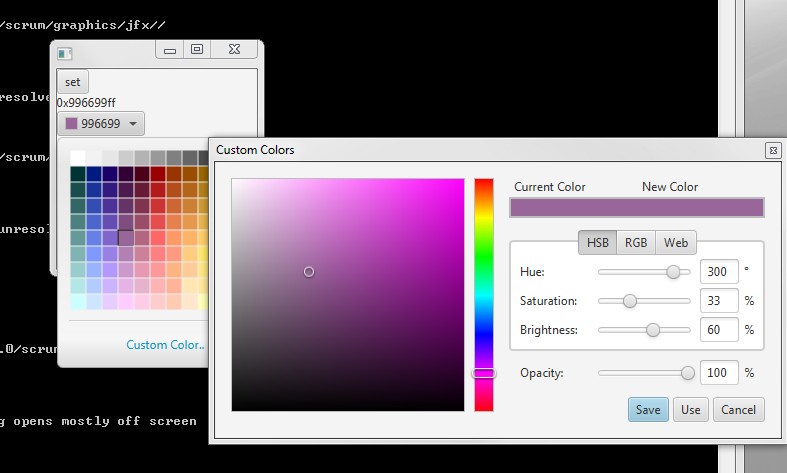Open the 996699 color picker dropdown
The image size is (787, 473).
(x=101, y=124)
